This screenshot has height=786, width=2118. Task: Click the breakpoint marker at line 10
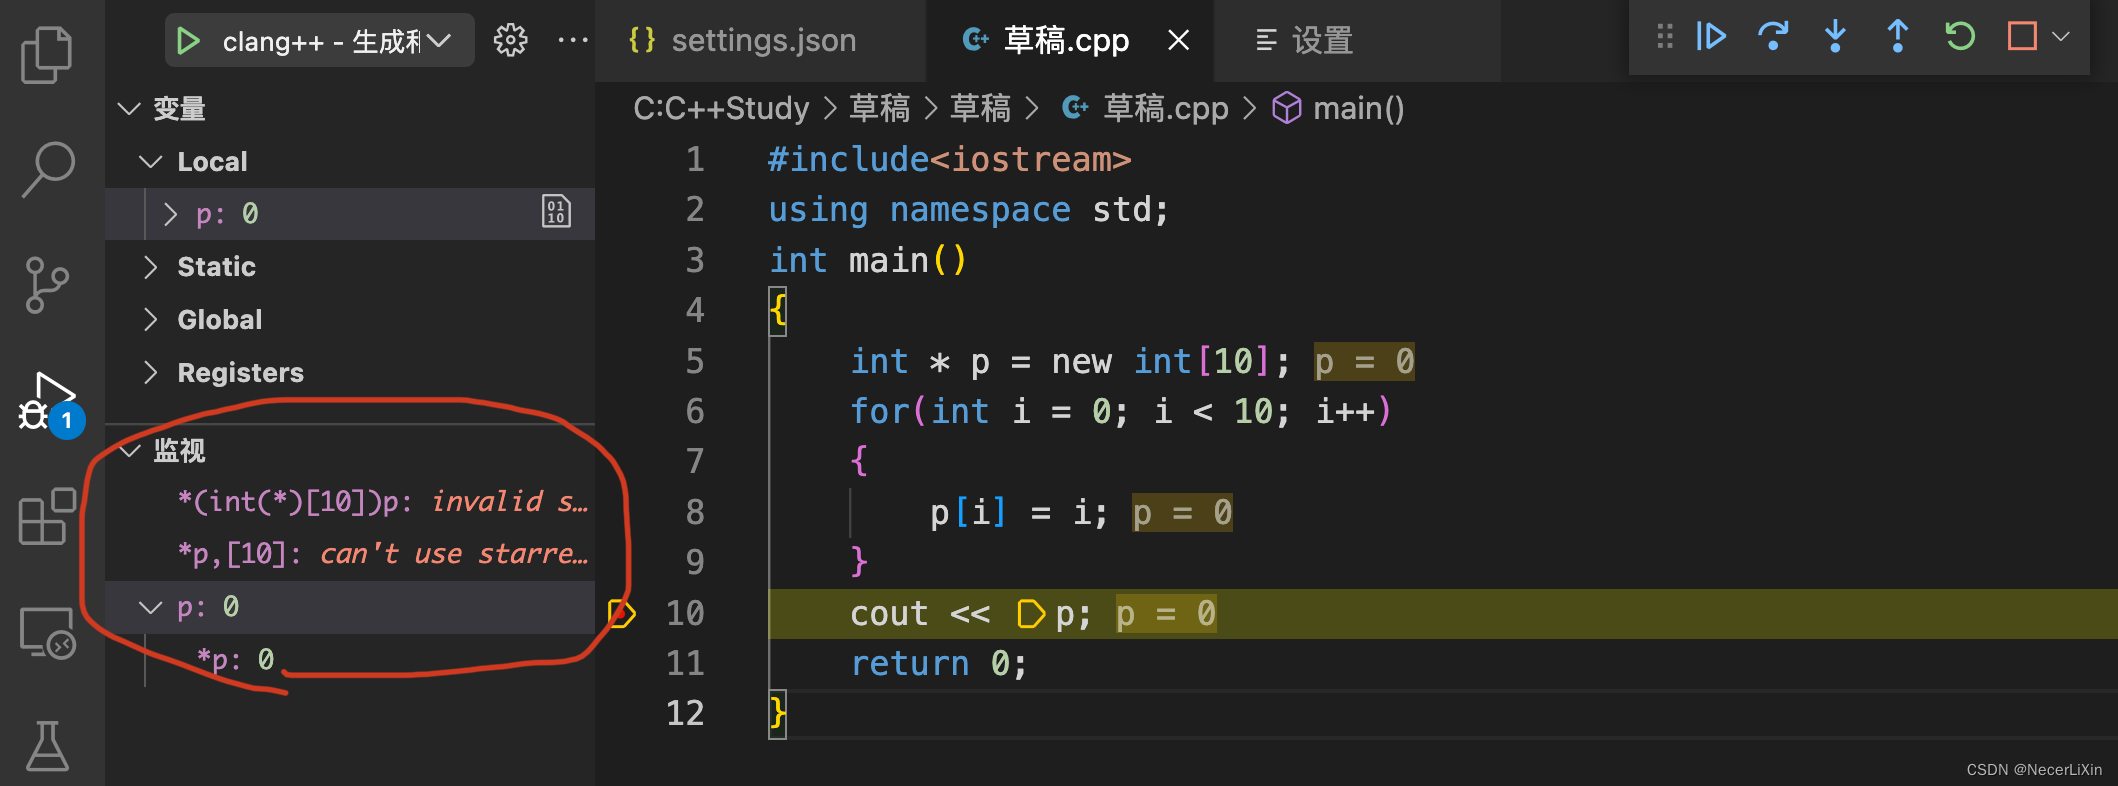621,613
